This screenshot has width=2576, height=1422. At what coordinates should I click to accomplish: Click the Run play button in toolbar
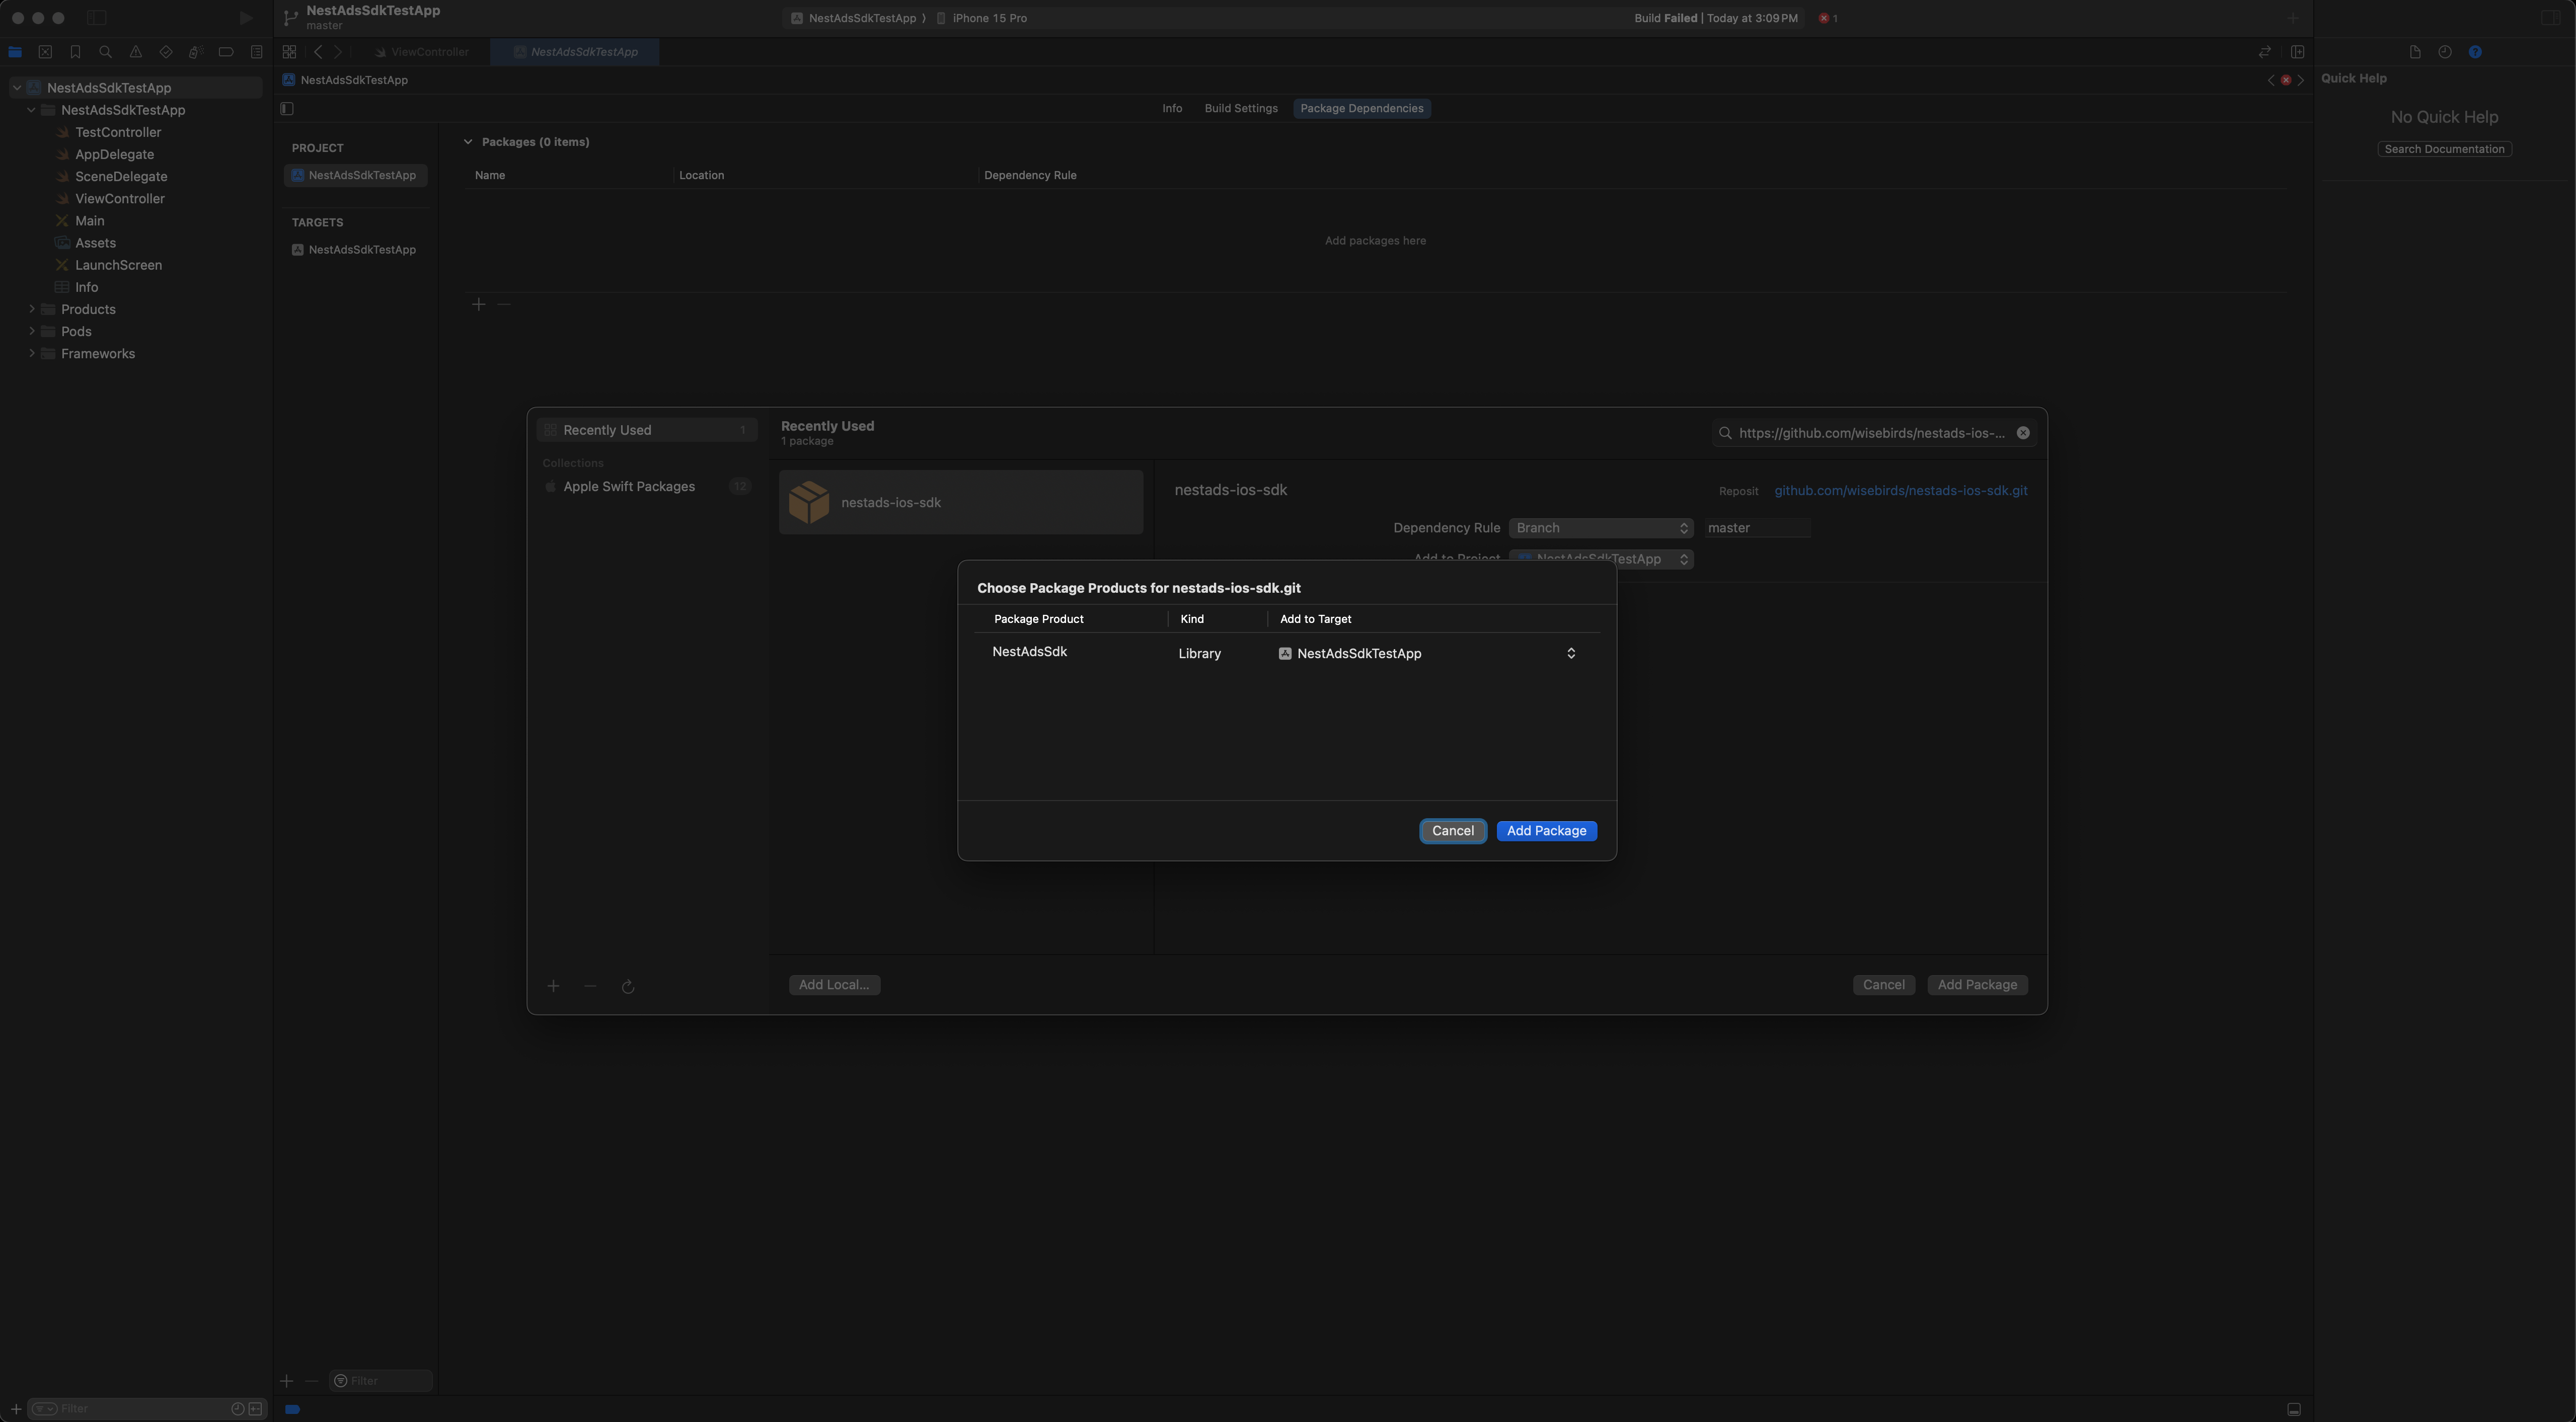click(246, 18)
